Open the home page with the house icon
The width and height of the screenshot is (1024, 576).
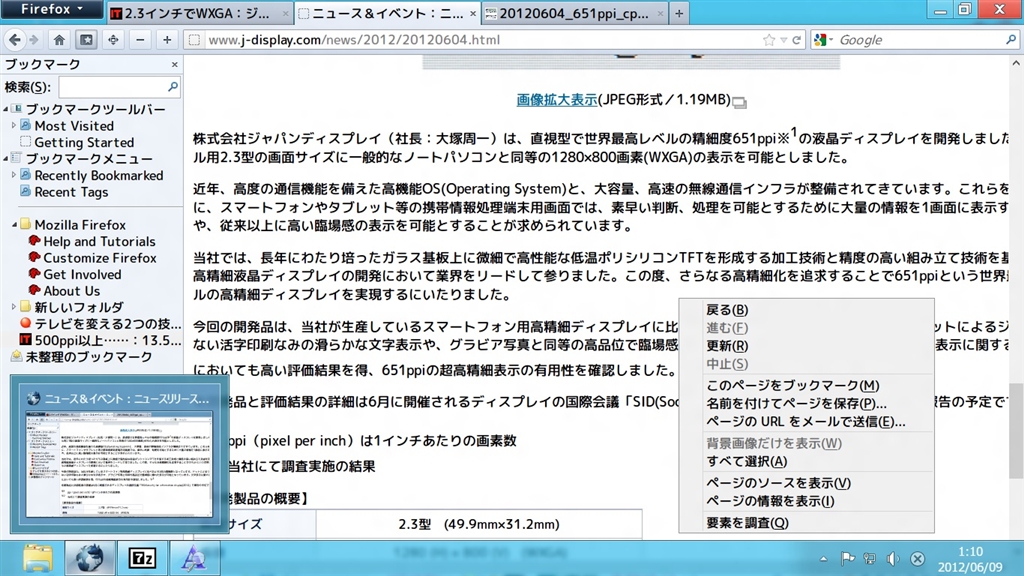(59, 40)
